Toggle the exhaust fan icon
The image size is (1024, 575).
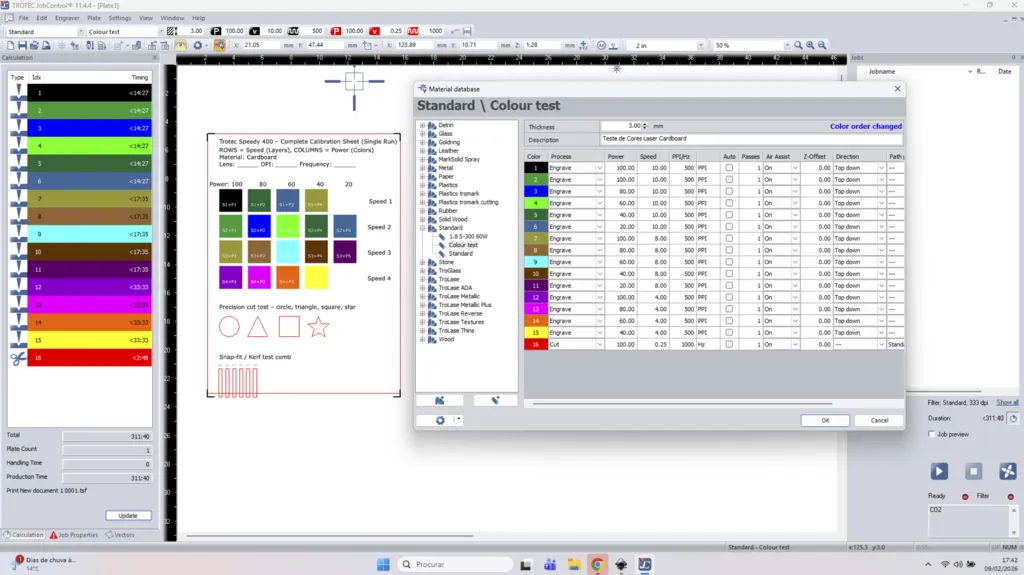(x=1008, y=471)
